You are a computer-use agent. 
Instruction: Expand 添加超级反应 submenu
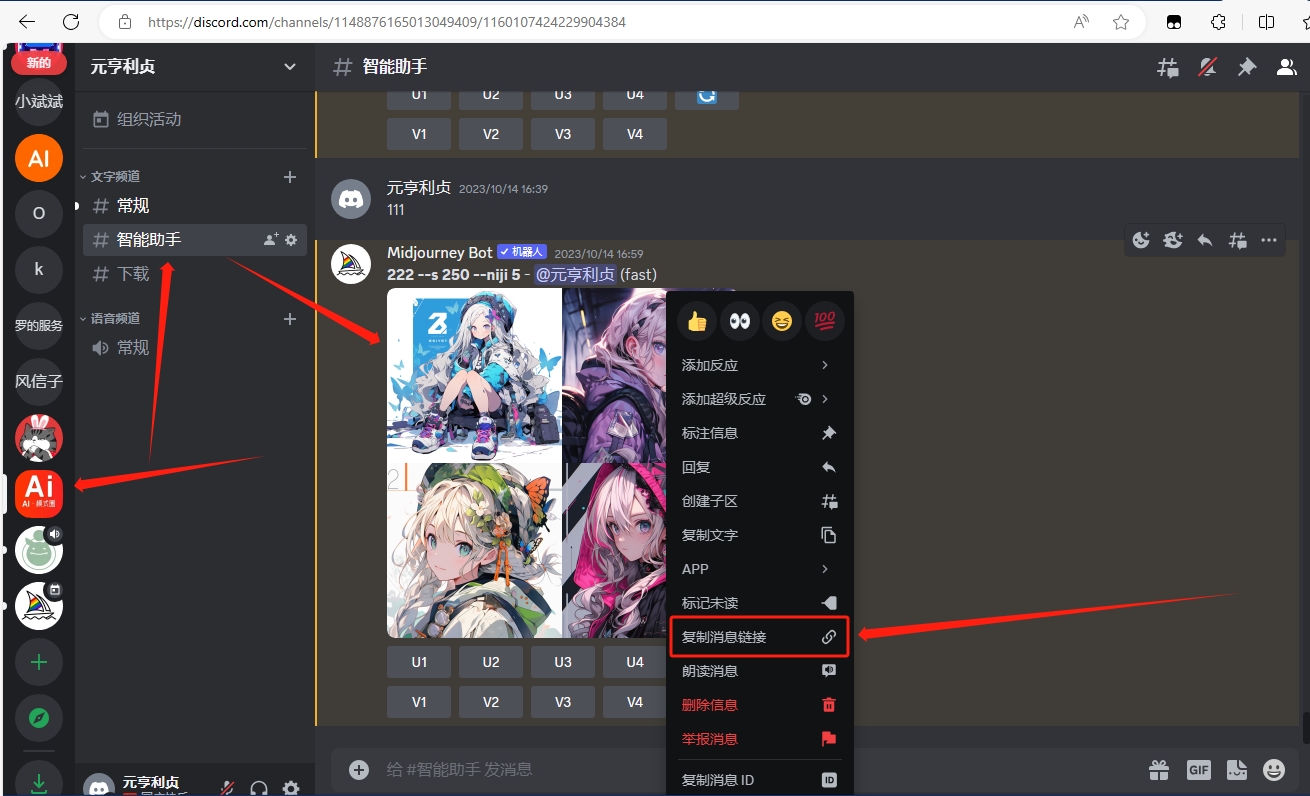760,399
